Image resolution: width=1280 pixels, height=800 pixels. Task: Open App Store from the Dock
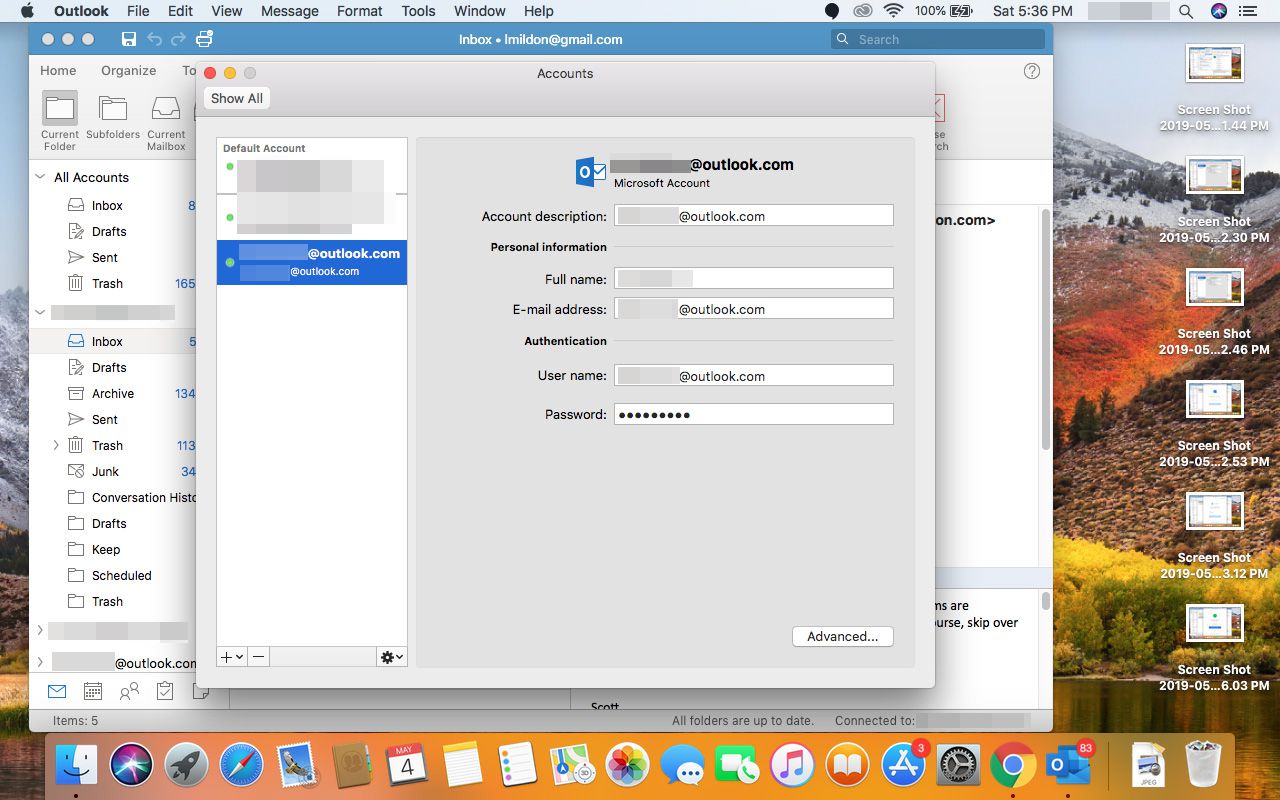pyautogui.click(x=903, y=767)
